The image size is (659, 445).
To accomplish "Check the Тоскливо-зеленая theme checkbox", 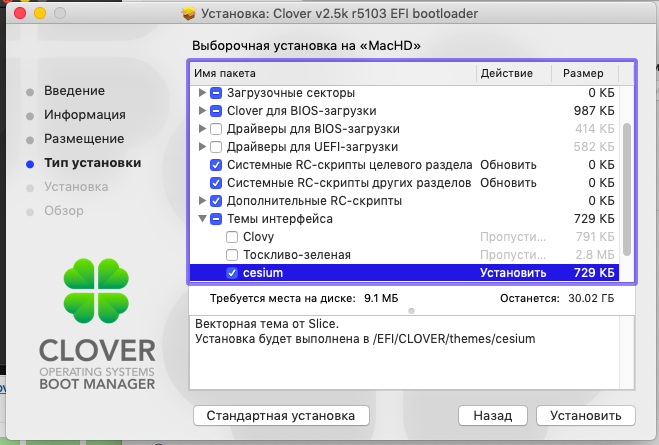I will pyautogui.click(x=232, y=255).
